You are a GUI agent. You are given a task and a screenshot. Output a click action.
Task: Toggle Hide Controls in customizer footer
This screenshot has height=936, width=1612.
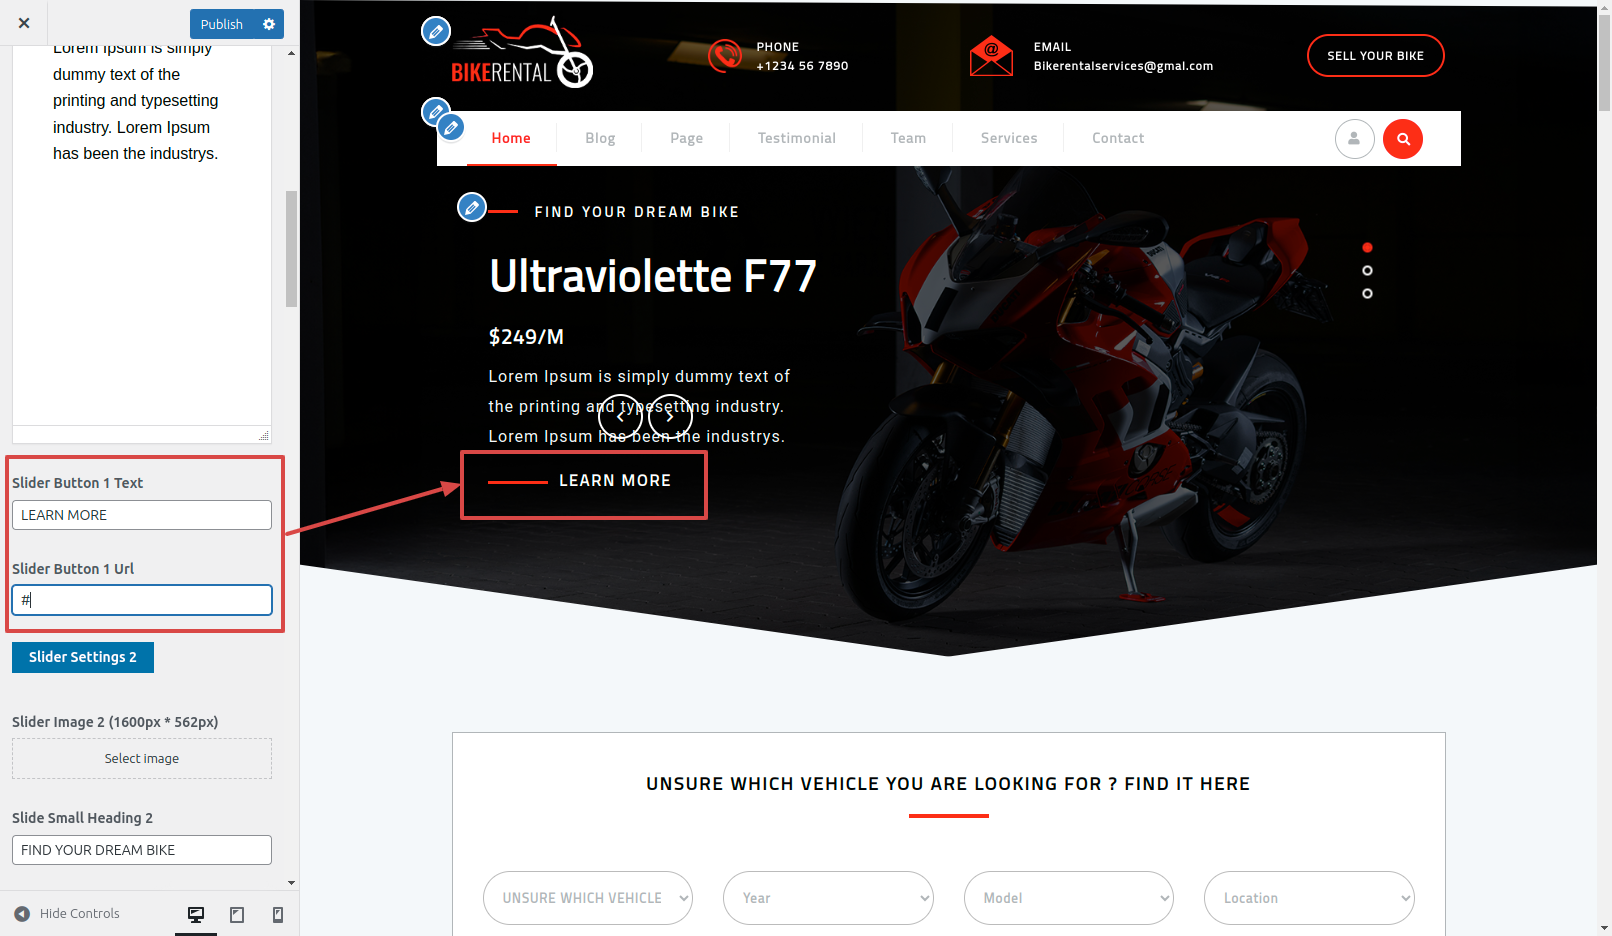tap(67, 913)
